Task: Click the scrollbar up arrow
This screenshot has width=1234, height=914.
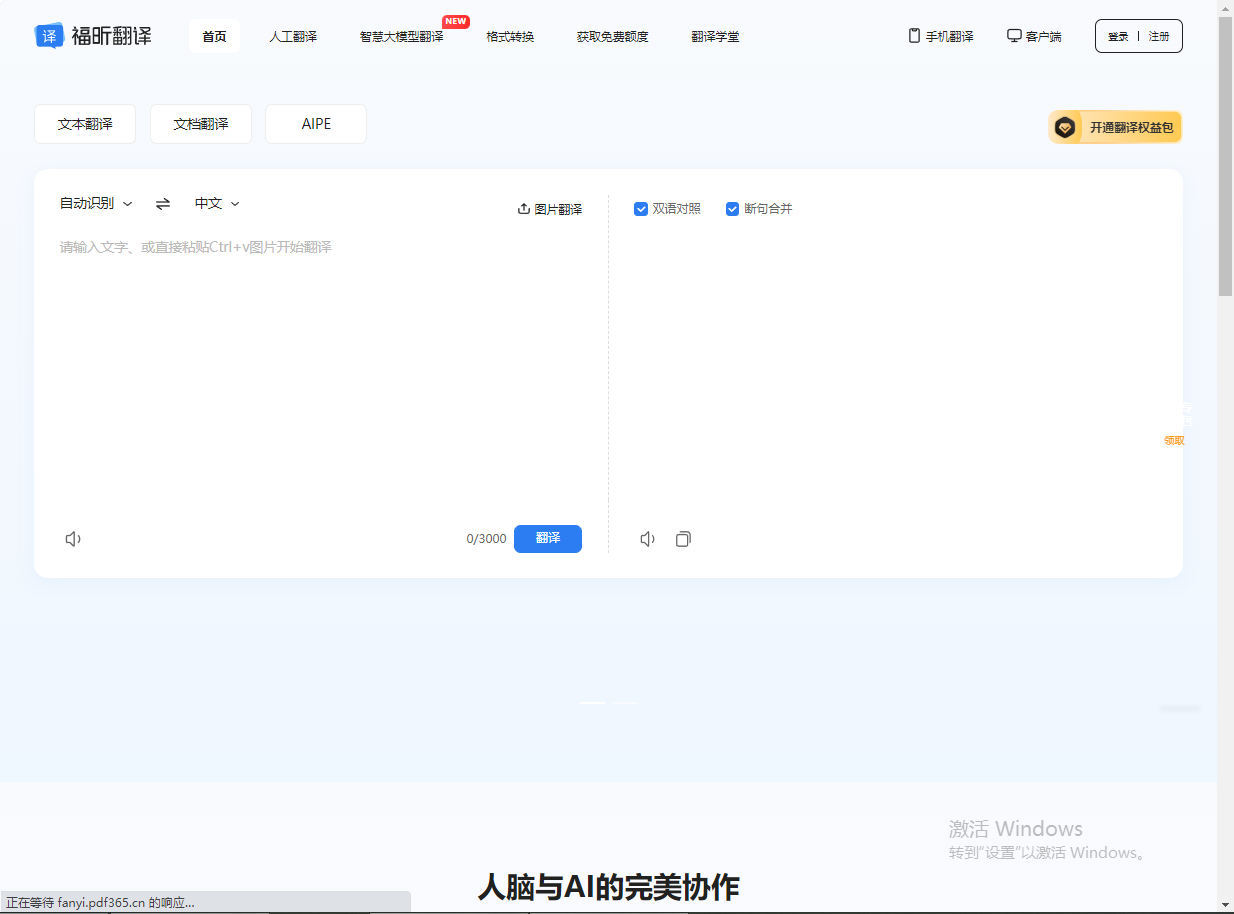Action: [1225, 8]
